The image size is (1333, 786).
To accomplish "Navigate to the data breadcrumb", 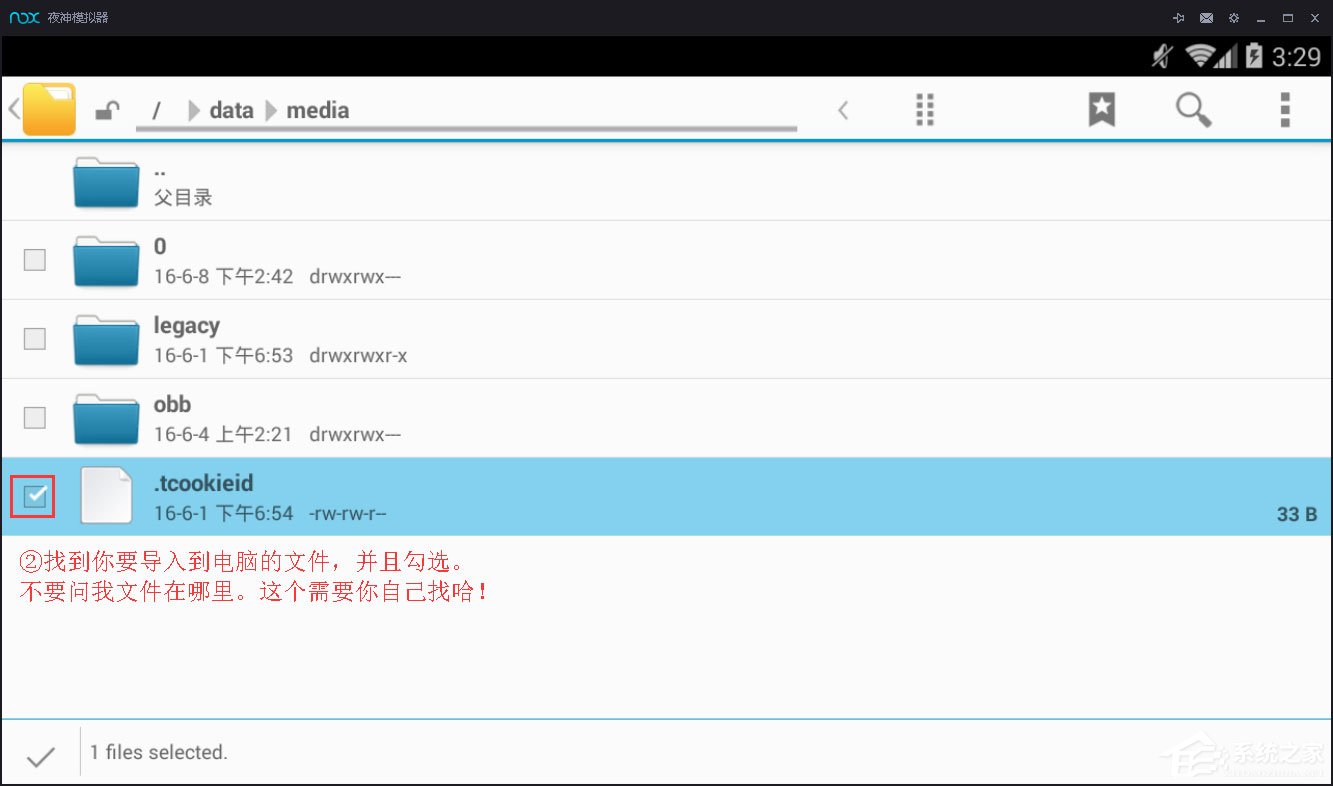I will pos(230,110).
